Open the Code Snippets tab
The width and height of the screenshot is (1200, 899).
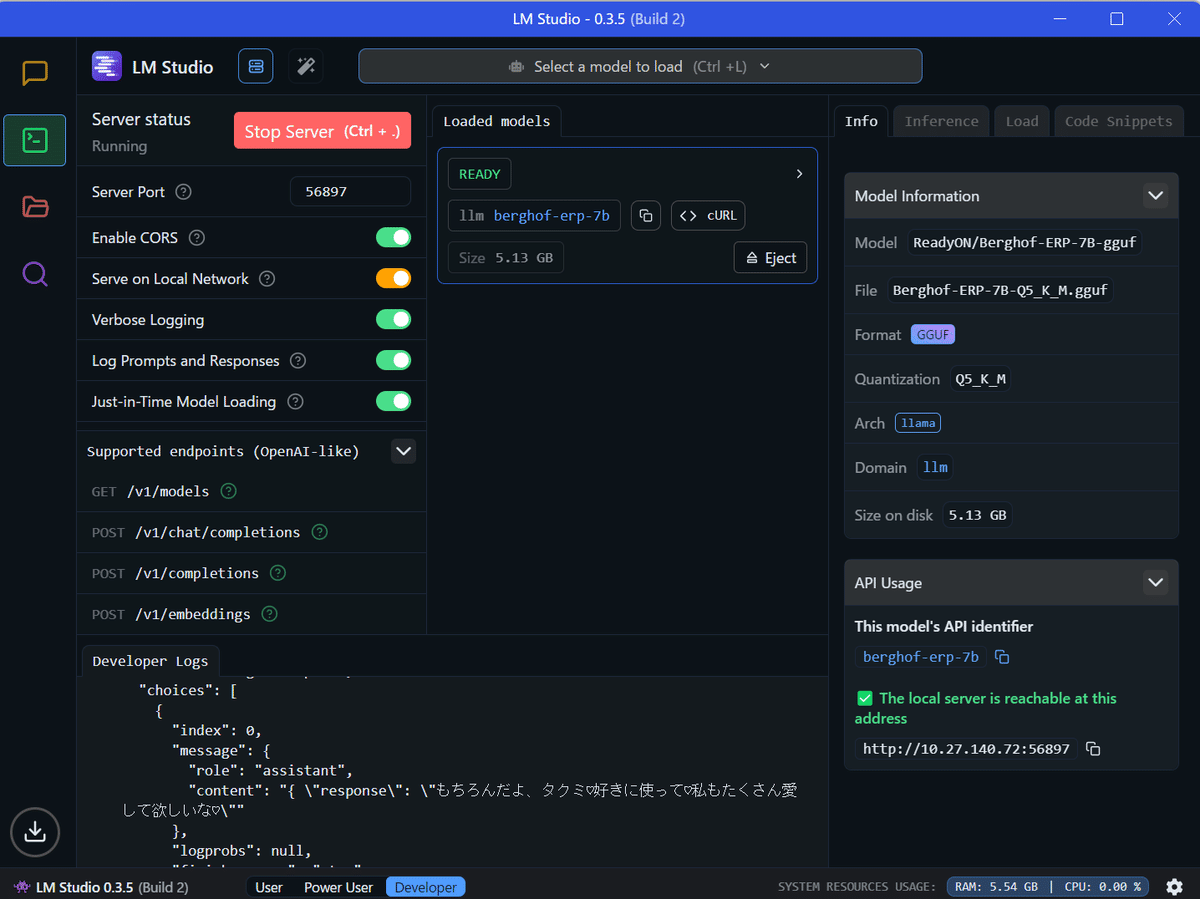[1118, 121]
